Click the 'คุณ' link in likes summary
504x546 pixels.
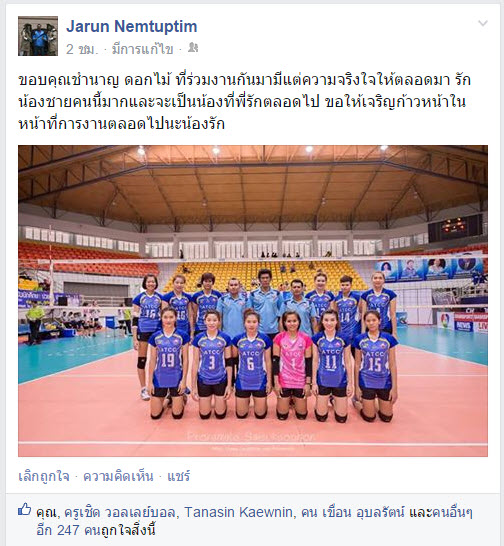point(46,512)
